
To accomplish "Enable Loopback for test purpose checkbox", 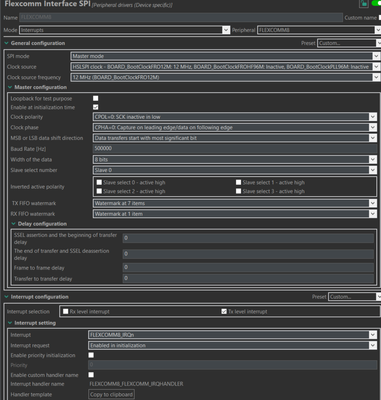I will point(96,98).
